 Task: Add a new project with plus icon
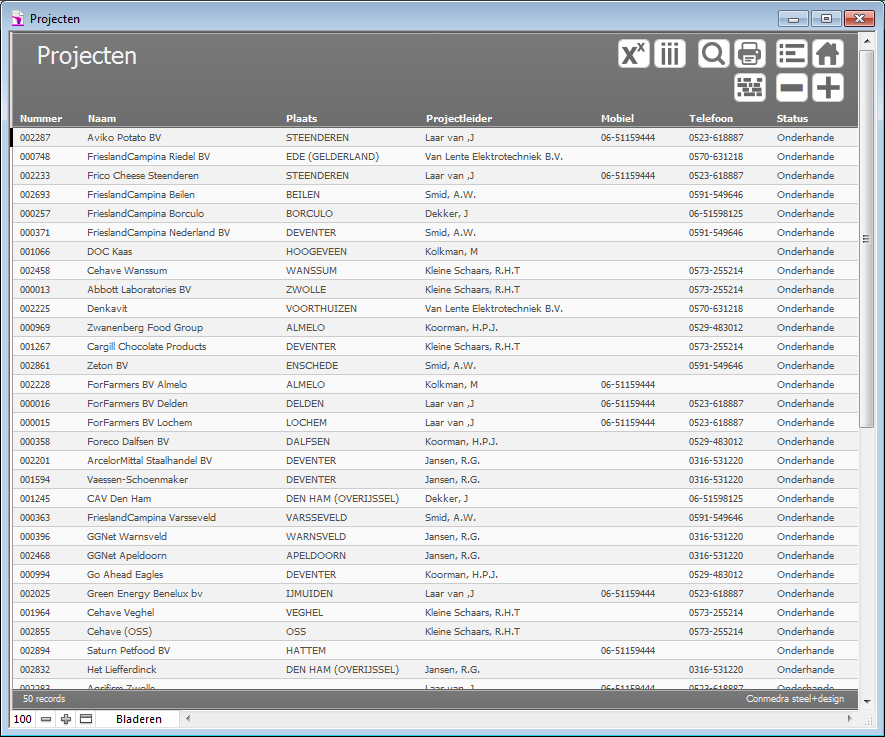tap(828, 88)
